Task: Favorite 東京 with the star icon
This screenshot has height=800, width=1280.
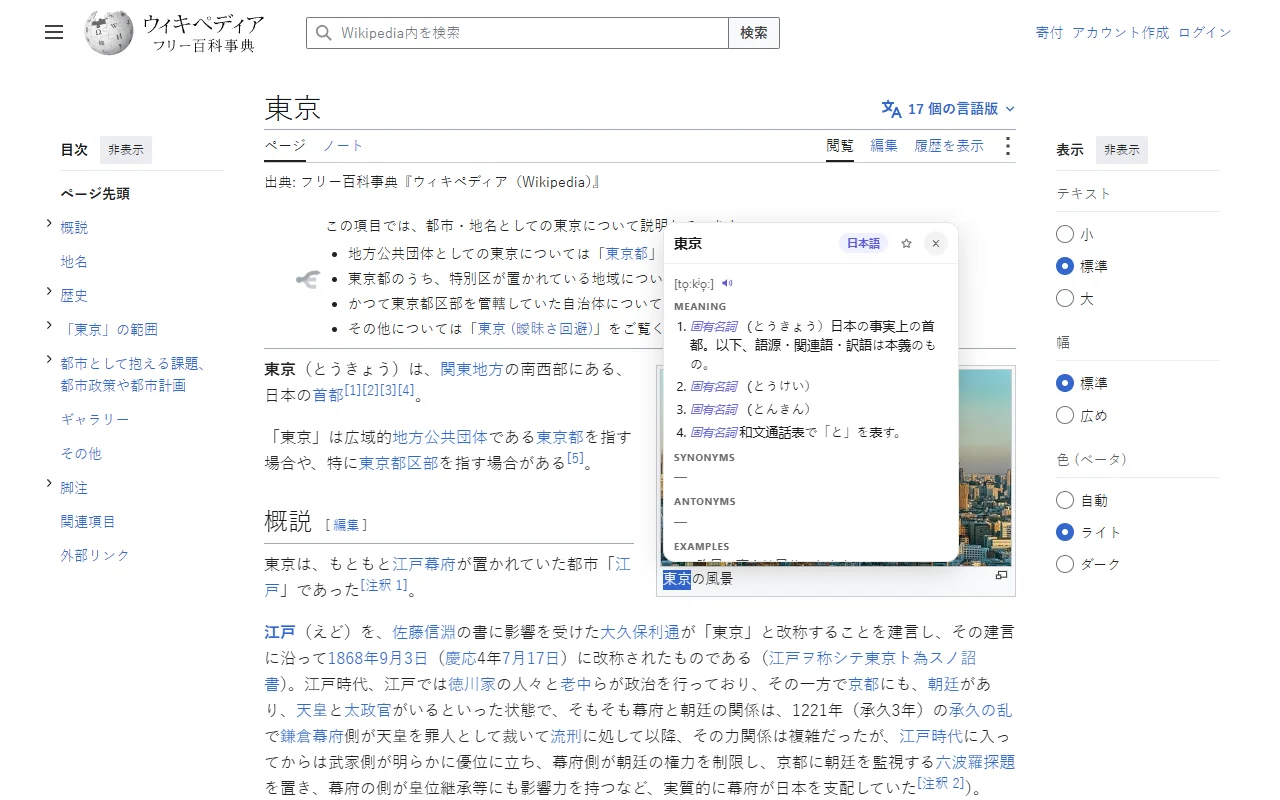Action: click(x=906, y=243)
